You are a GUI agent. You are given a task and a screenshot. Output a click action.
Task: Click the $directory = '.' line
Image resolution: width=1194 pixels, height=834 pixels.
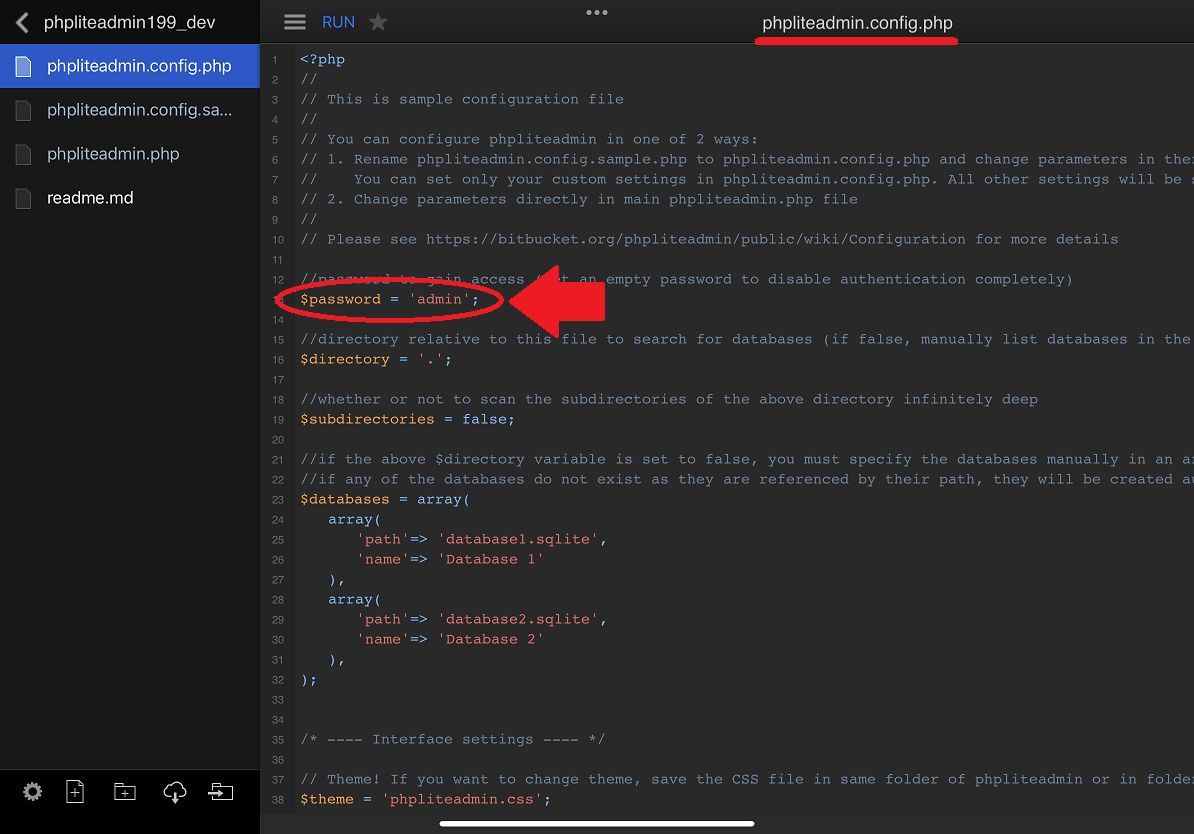(x=376, y=359)
